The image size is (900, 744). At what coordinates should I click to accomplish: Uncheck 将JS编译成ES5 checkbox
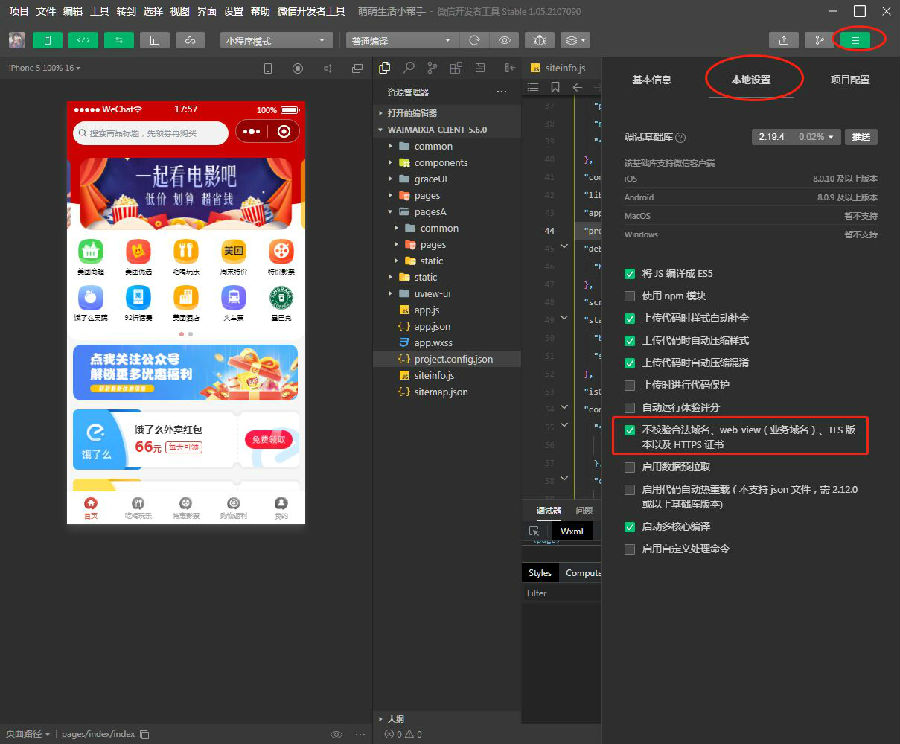coord(630,273)
